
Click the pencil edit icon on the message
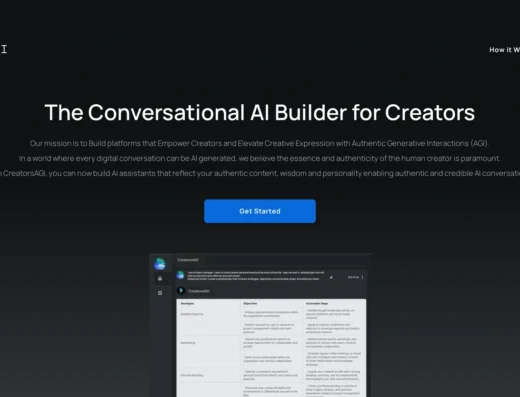tap(331, 277)
